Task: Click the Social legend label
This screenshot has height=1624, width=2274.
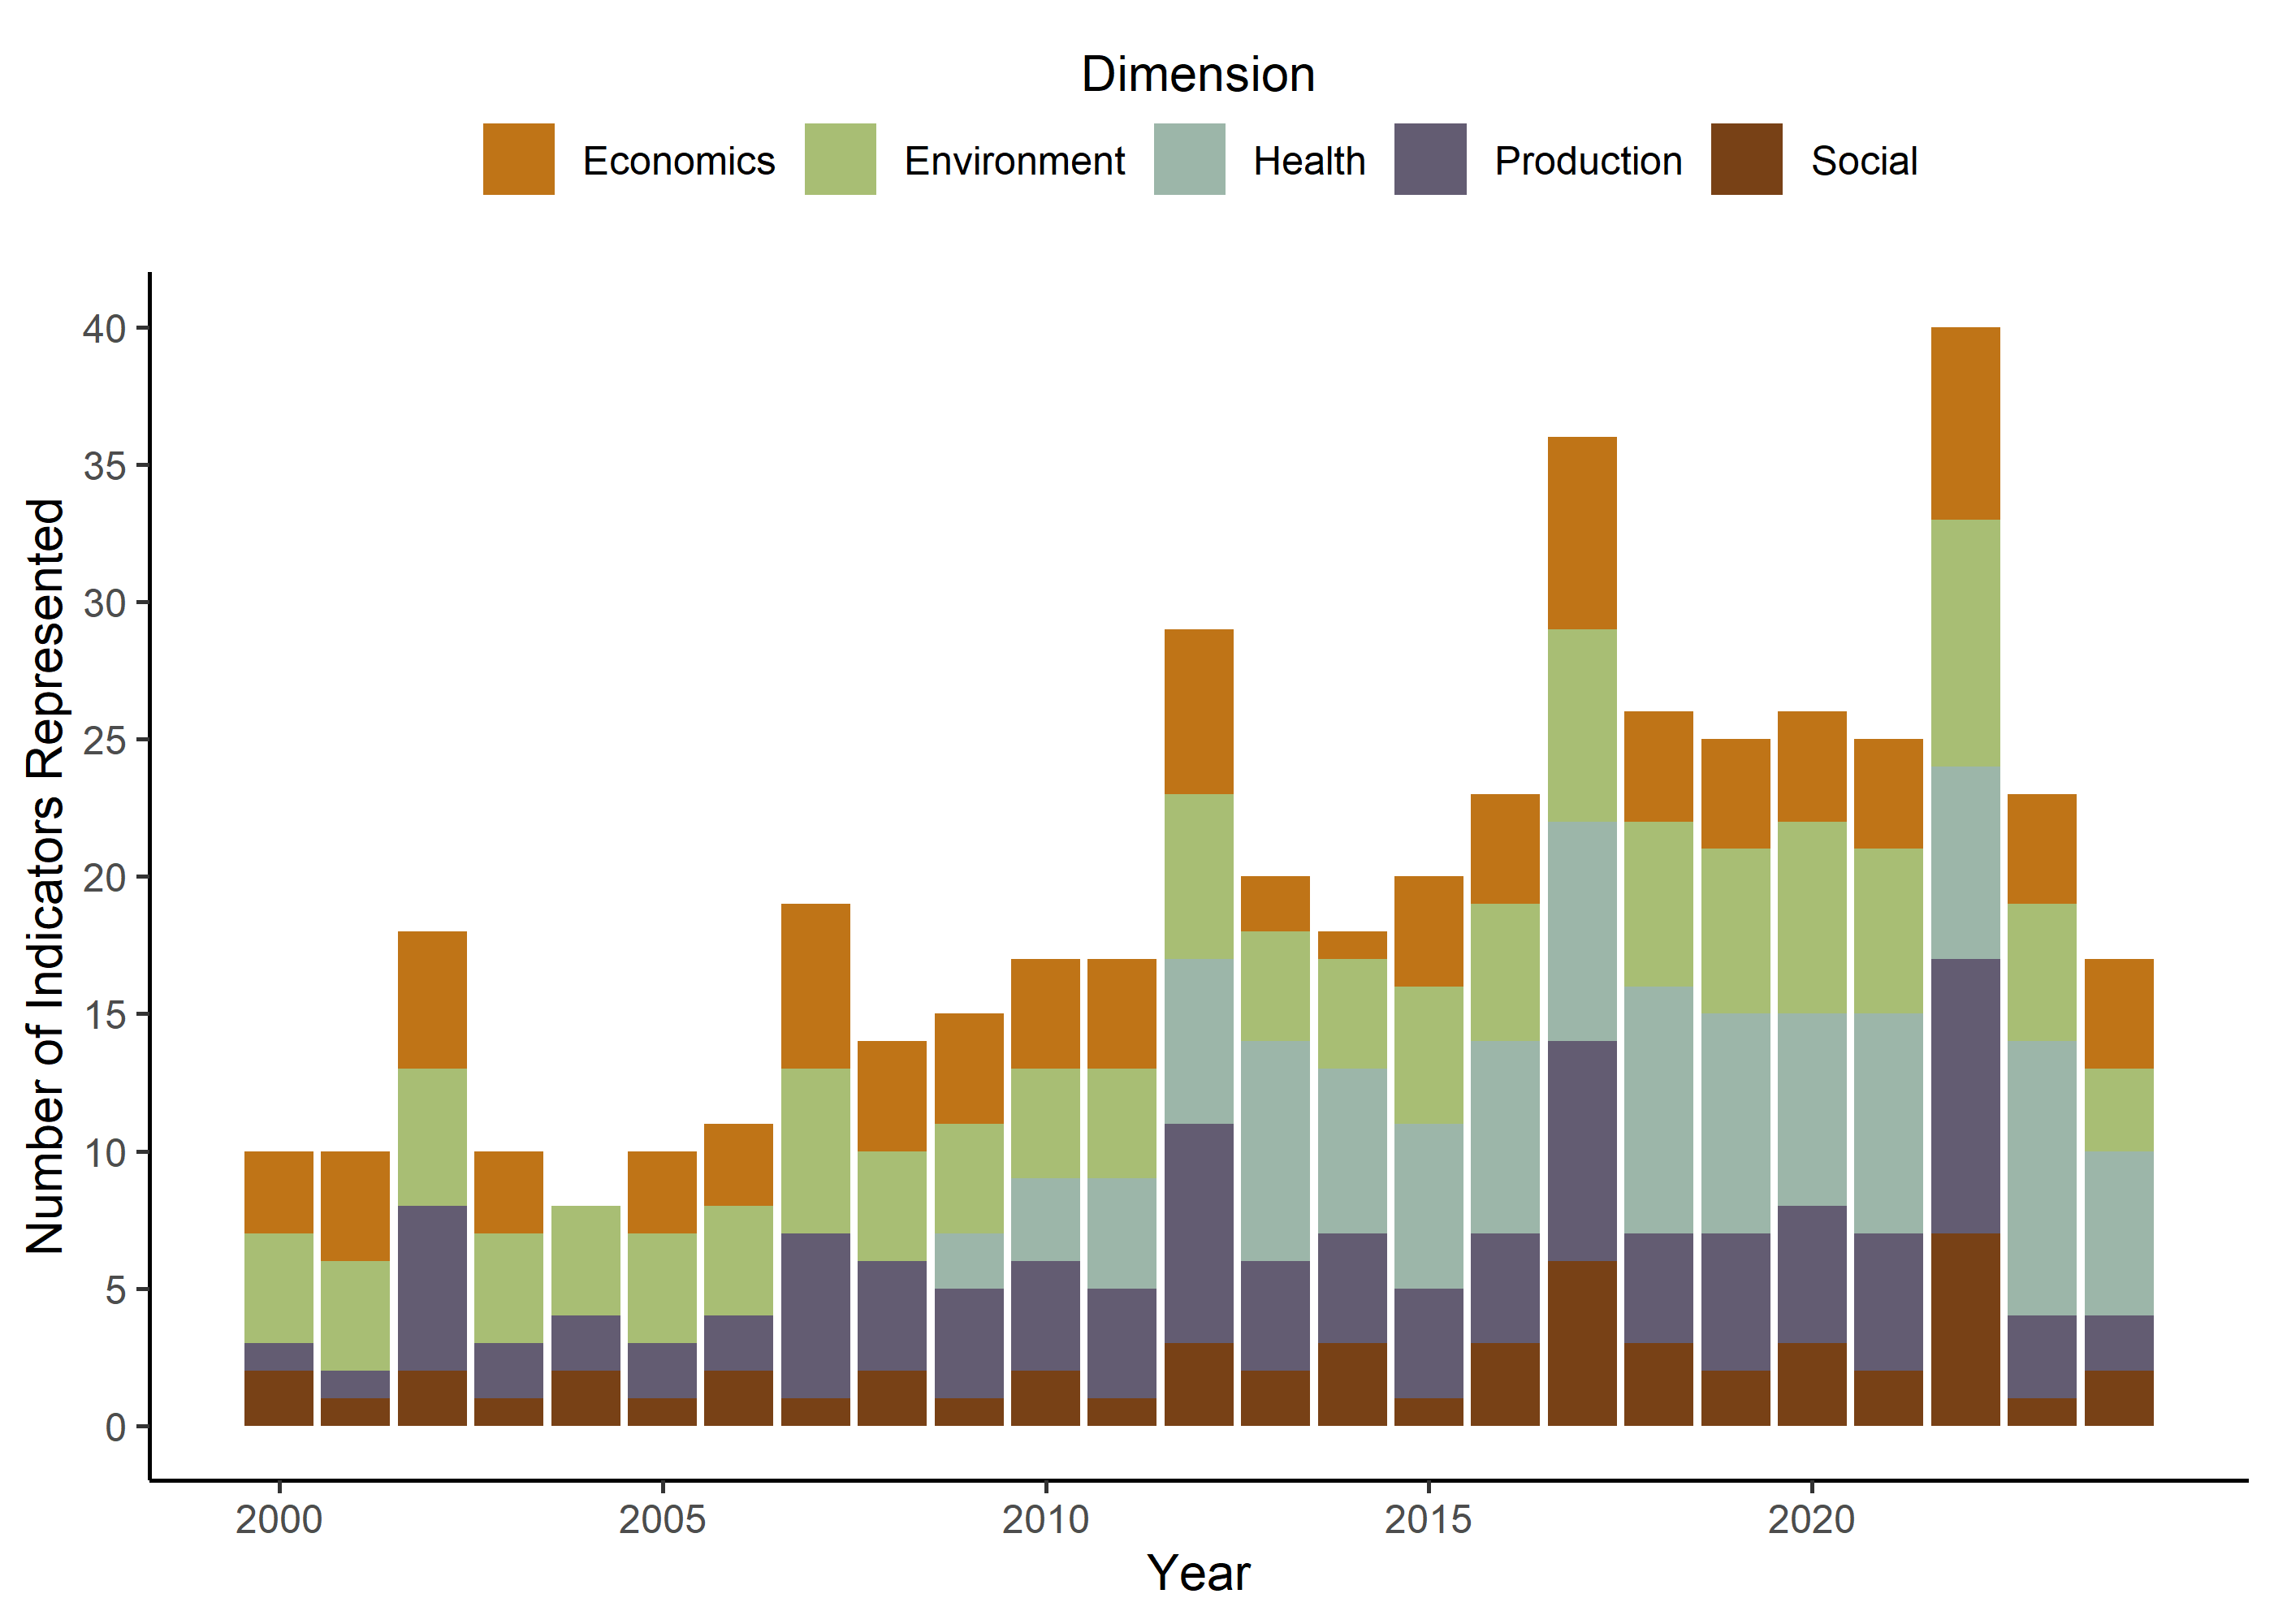Action: (1864, 161)
